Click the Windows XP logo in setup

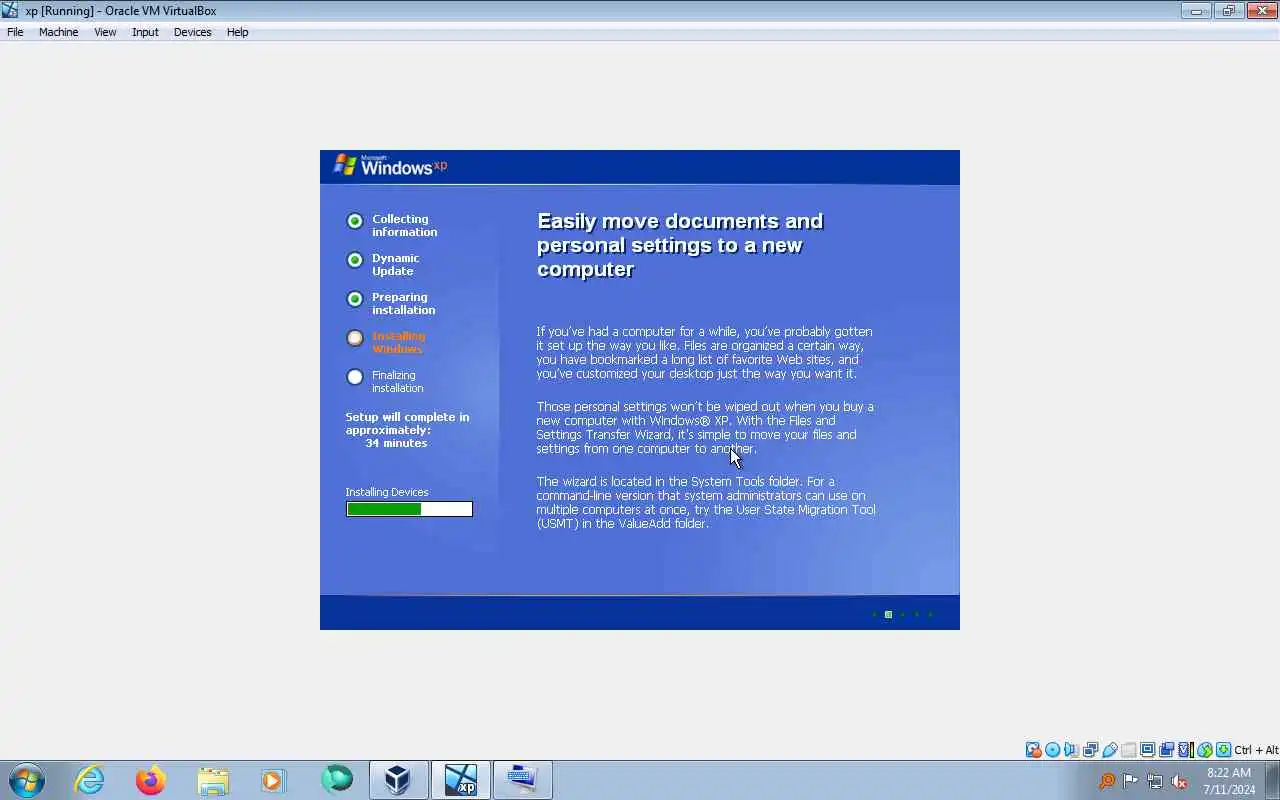(390, 166)
